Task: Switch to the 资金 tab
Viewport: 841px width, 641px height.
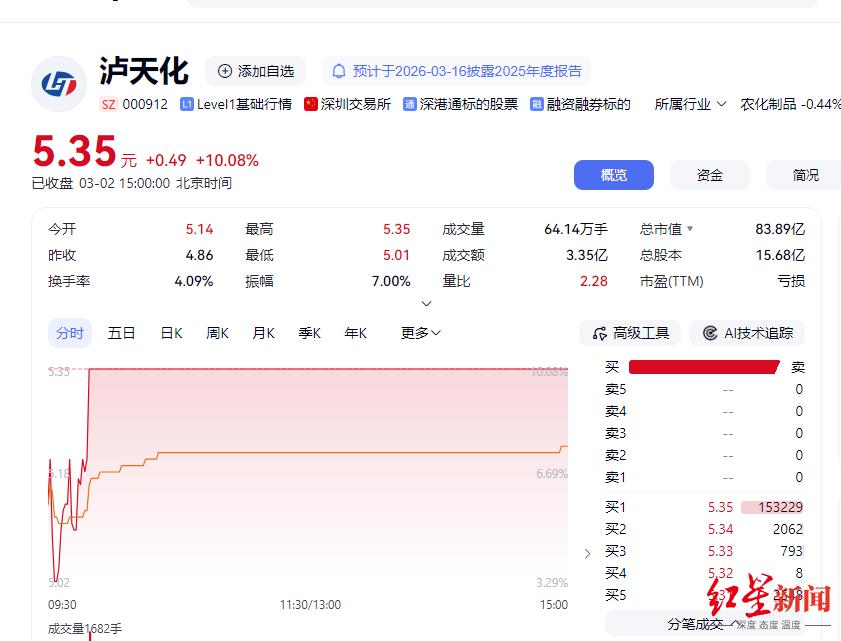Action: coord(710,175)
